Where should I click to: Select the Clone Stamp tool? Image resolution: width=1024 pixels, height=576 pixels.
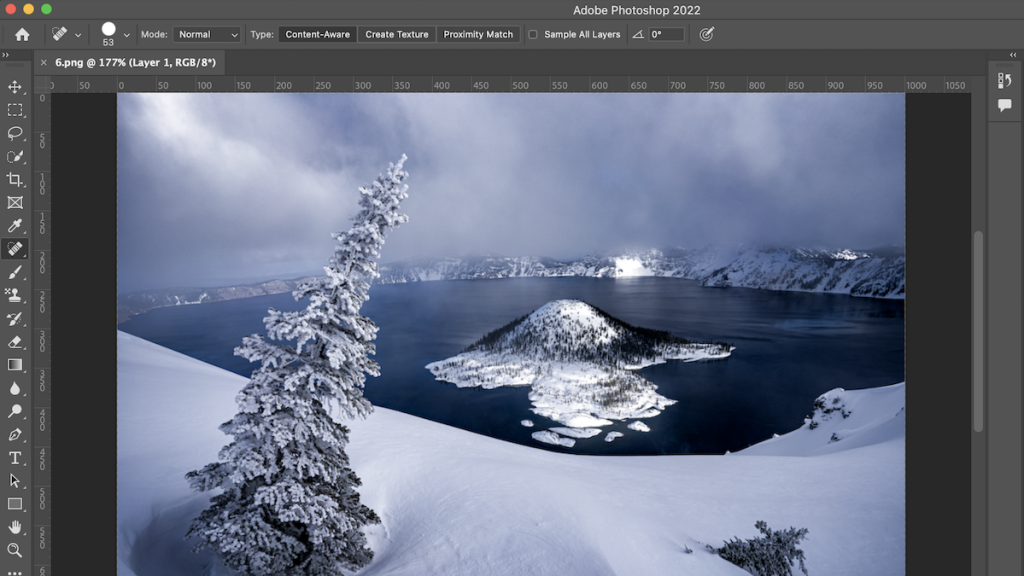[15, 295]
